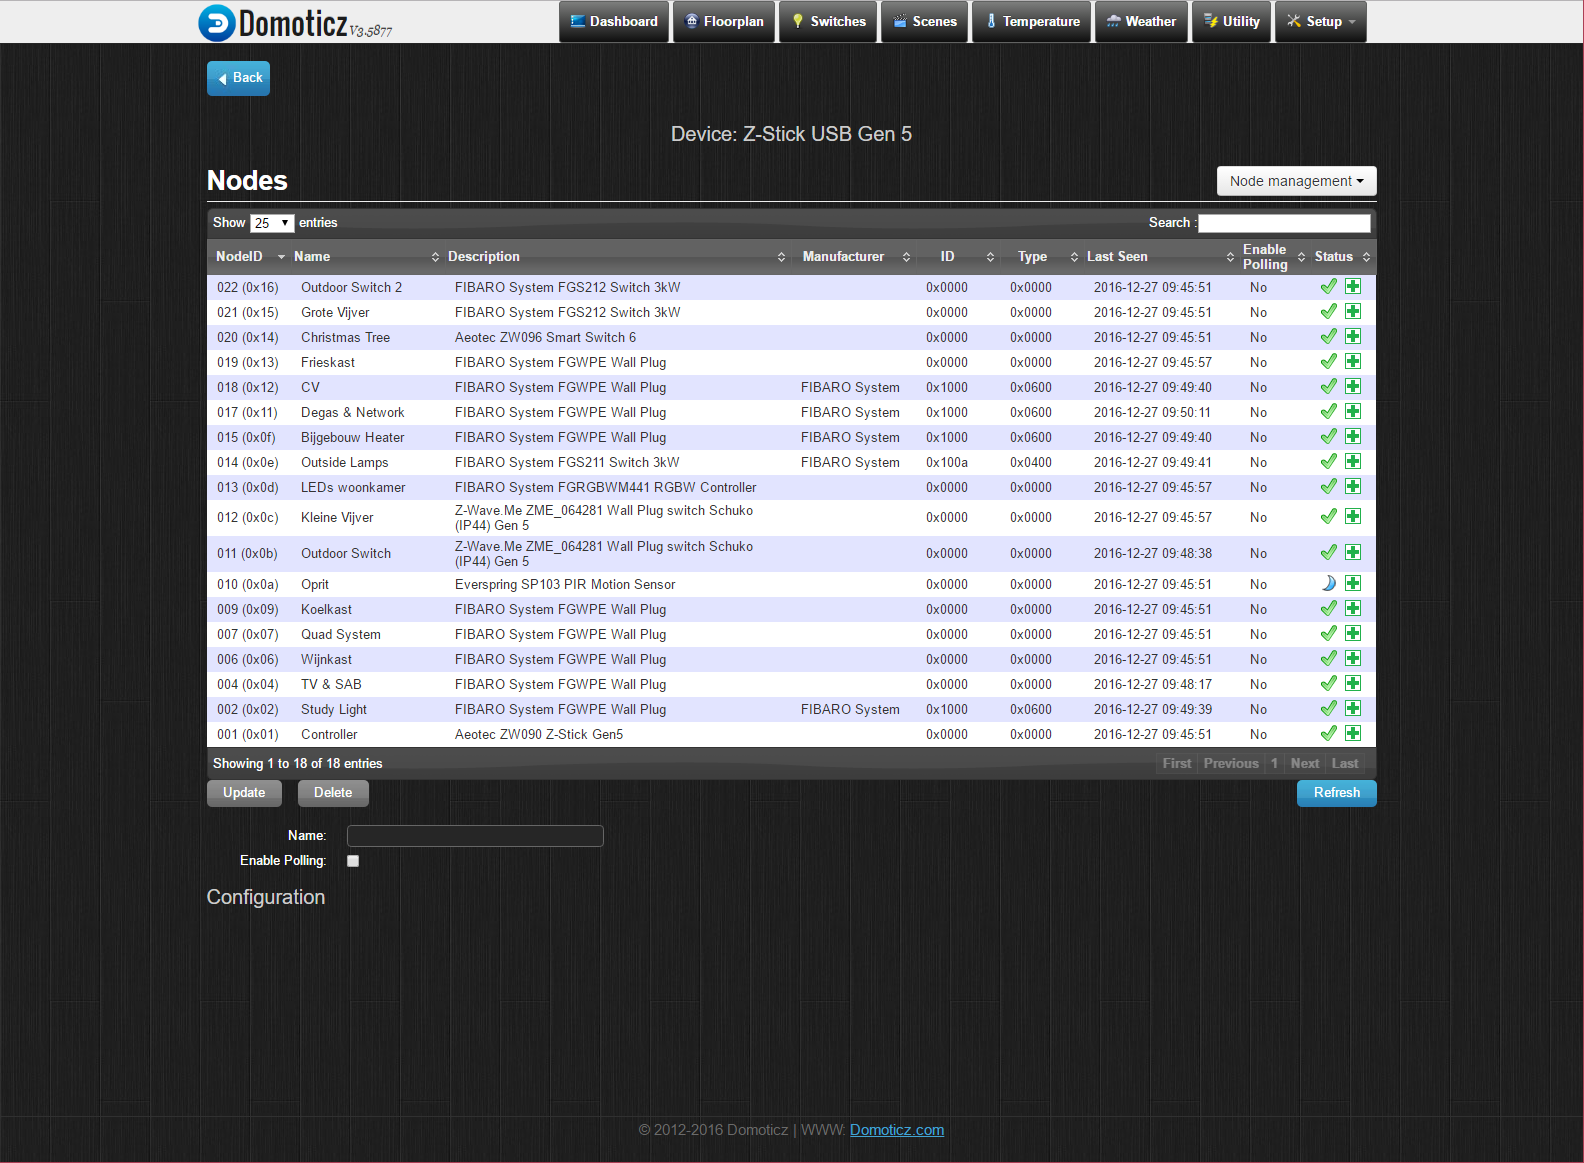Sort table by Description column
The height and width of the screenshot is (1163, 1584).
point(616,257)
